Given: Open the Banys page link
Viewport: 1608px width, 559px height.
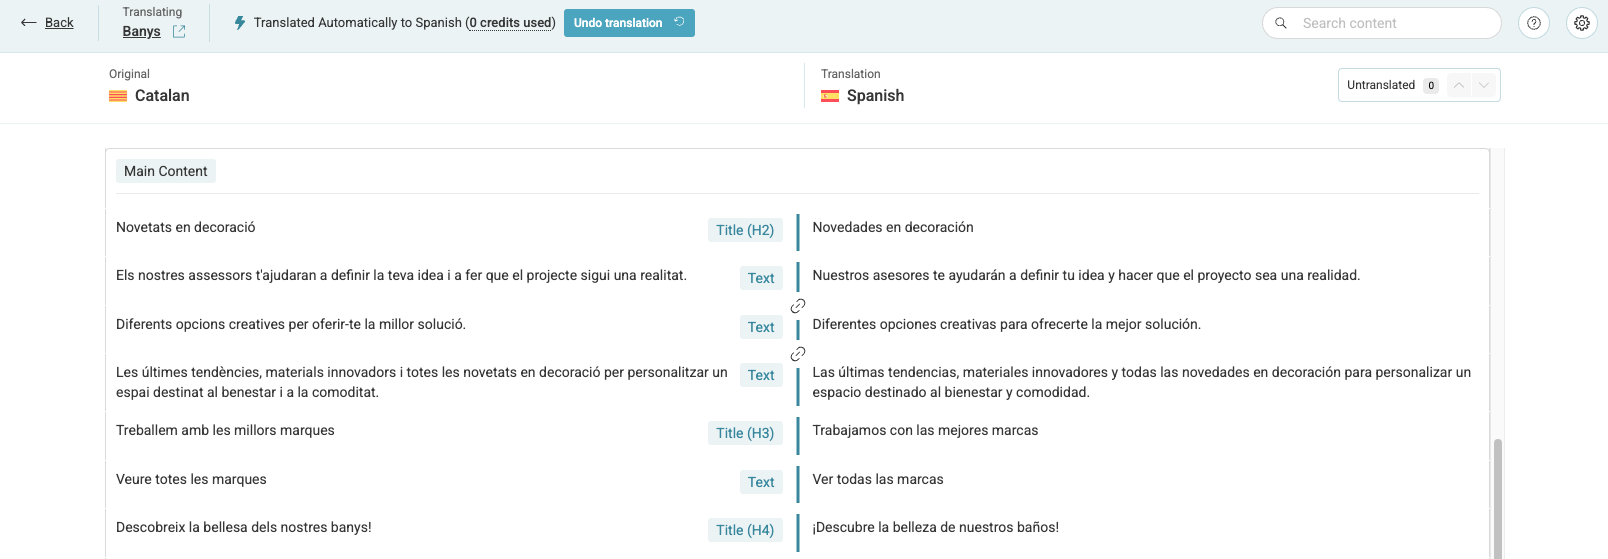Looking at the screenshot, I should point(141,31).
